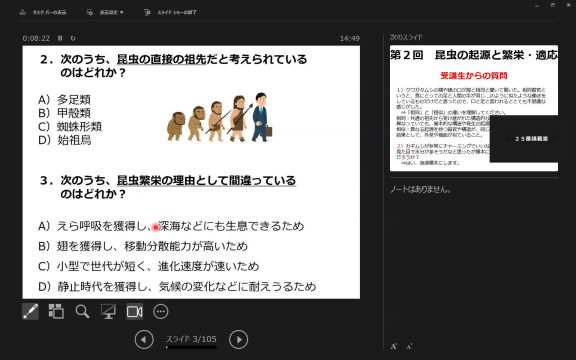
Task: Click answer option C) 蜘蛛形類
Action: pos(70,126)
